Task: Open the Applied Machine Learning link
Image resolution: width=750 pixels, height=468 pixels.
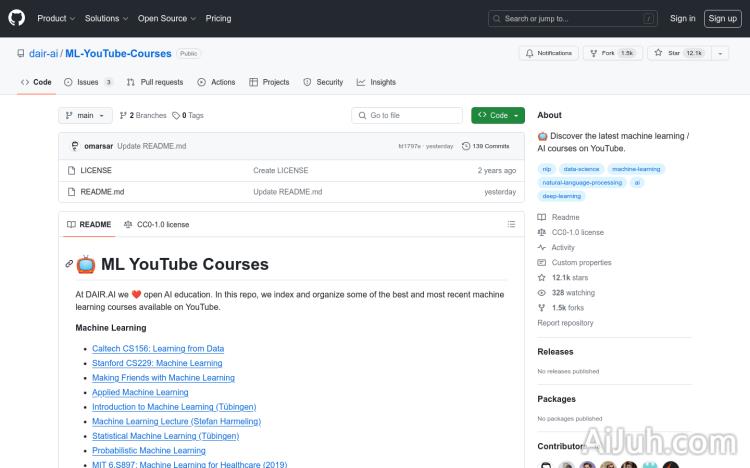Action: 140,392
